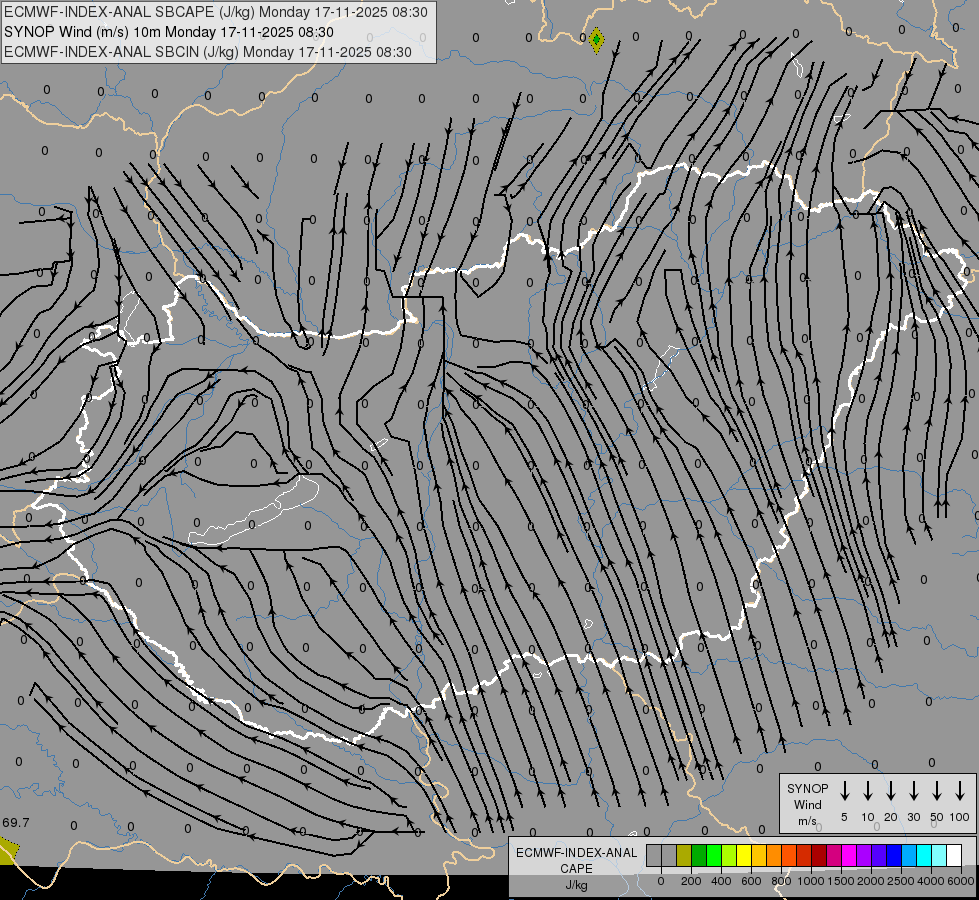Click the wind legend arrow above 100
Screen dimensions: 979x900
[x=960, y=791]
